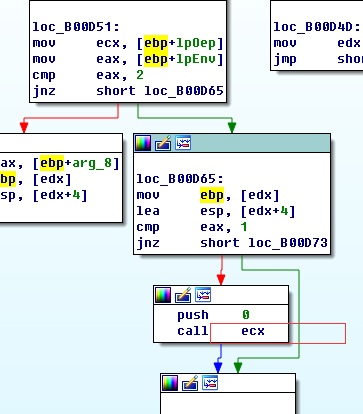Click color icon in loc_B00D65 node header
The height and width of the screenshot is (414, 363).
pos(143,143)
